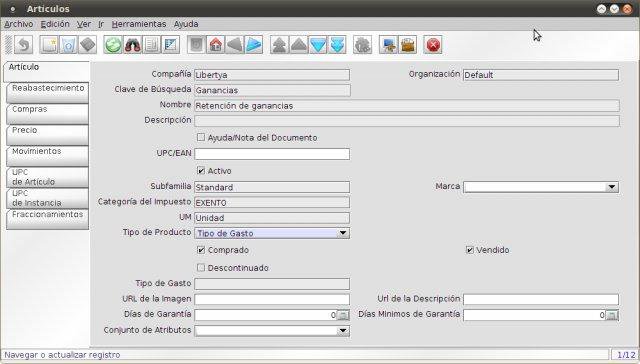The image size is (640, 364).
Task: Switch to the UPC de Artículo tab
Action: coord(48,177)
